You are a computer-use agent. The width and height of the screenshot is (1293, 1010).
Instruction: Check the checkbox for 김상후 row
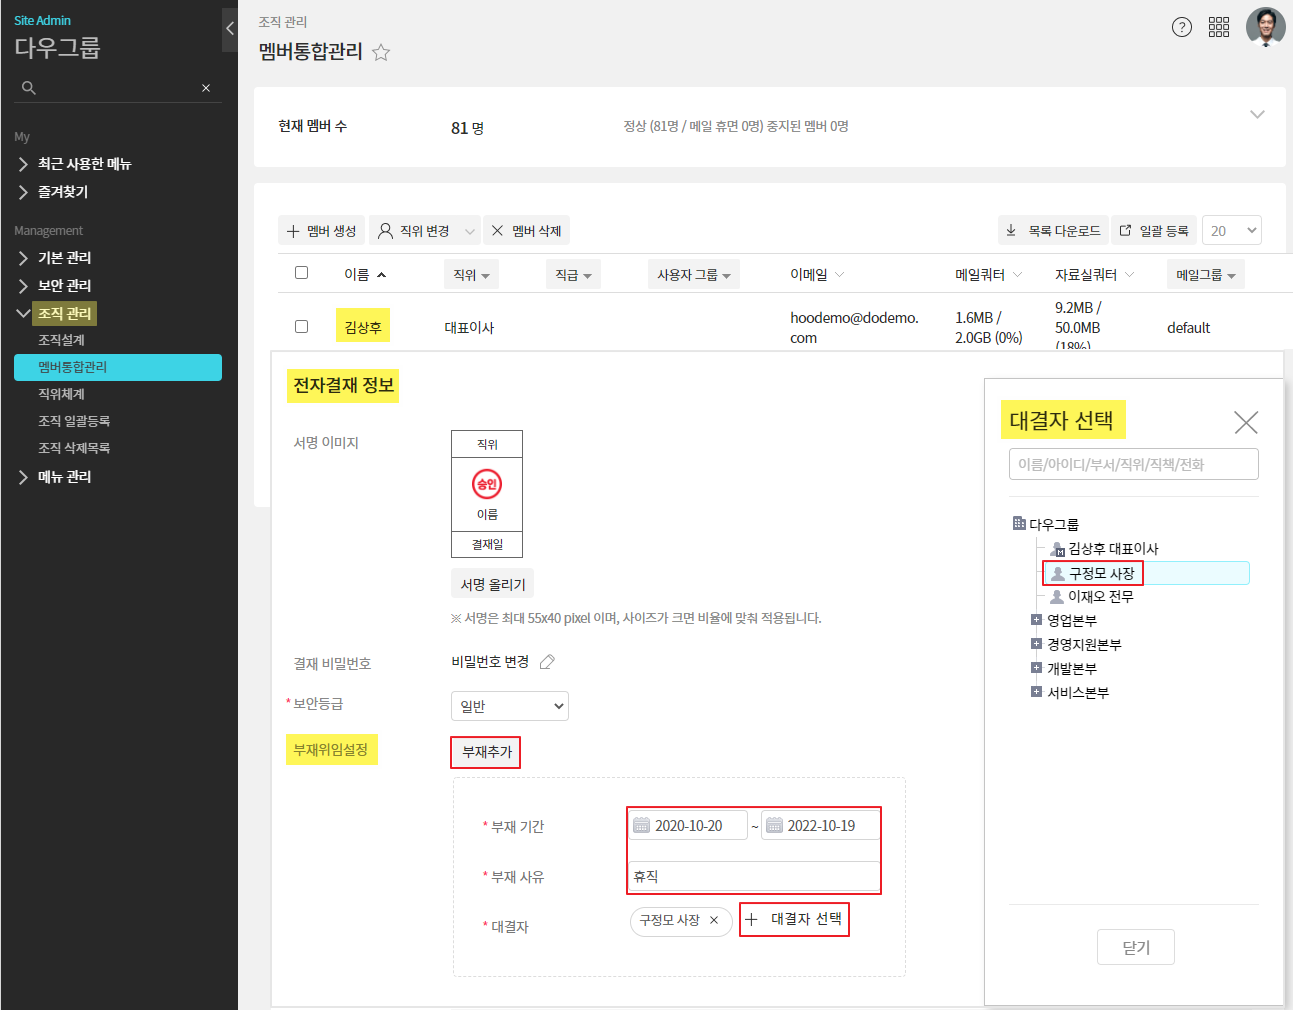(301, 326)
